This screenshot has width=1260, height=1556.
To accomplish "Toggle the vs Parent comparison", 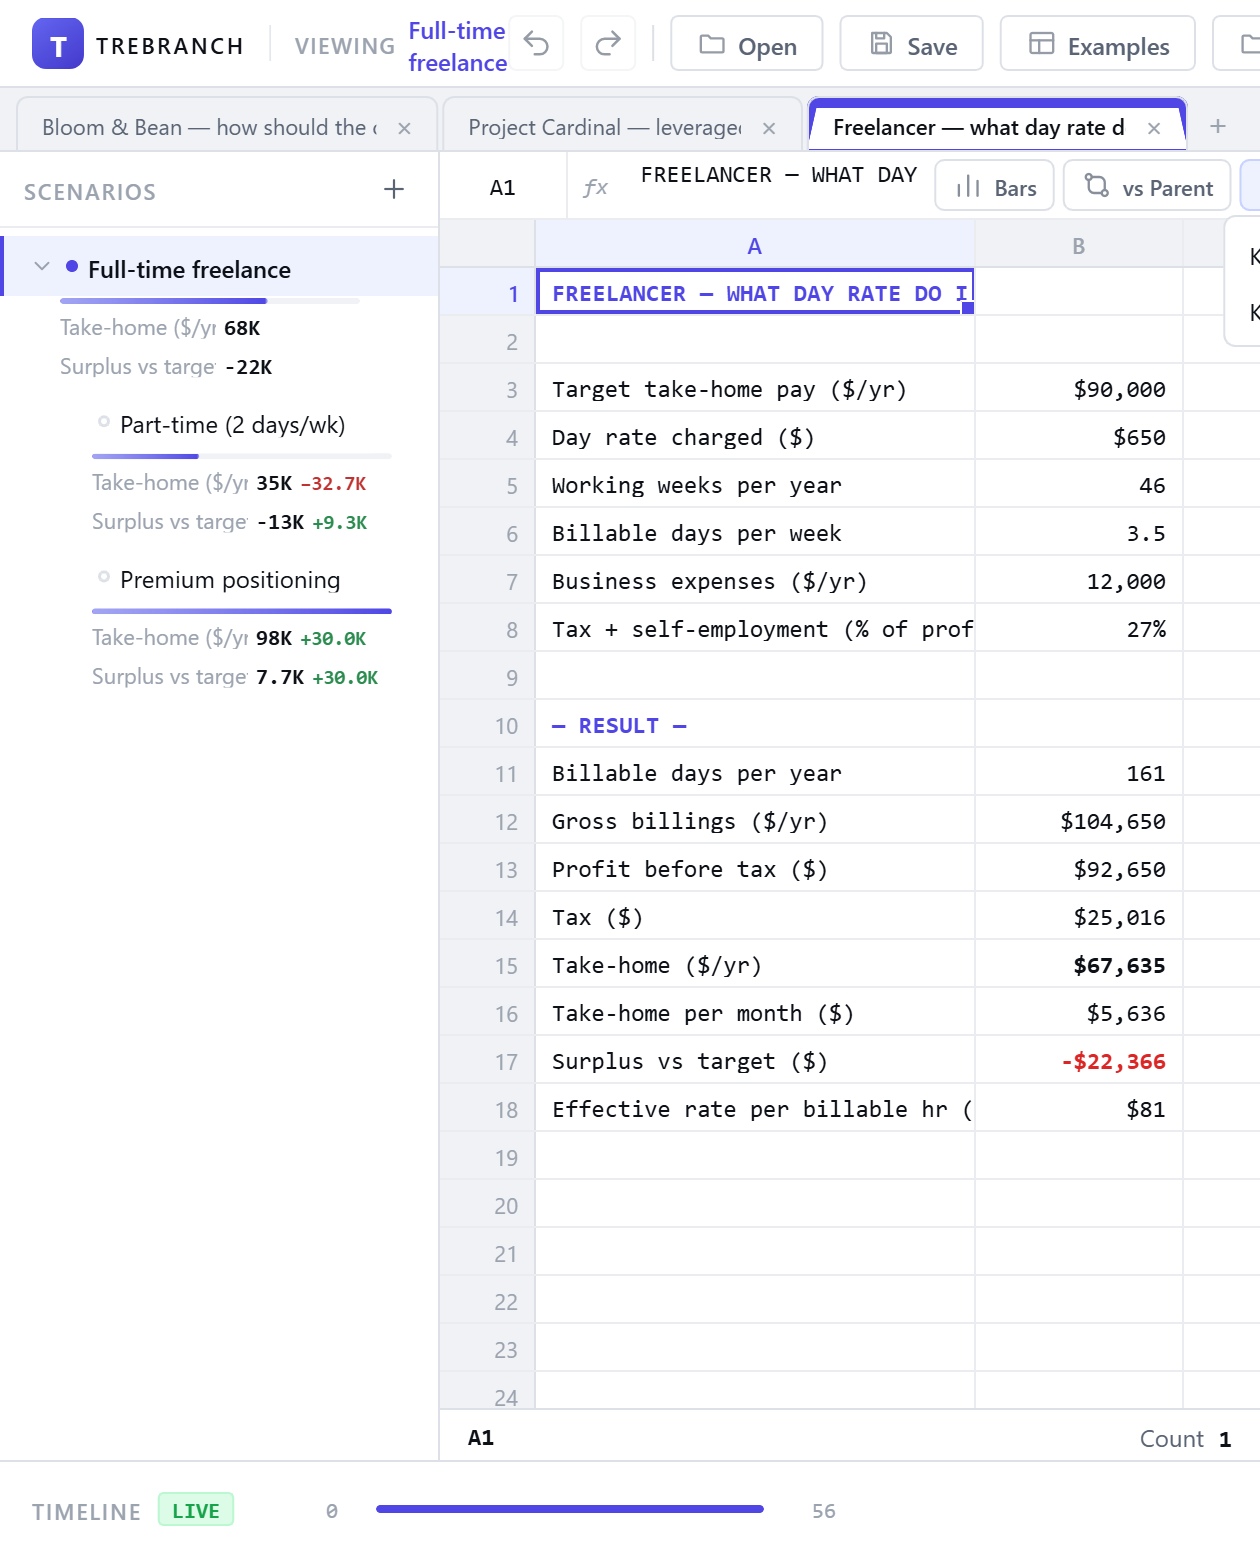I will click(1147, 187).
